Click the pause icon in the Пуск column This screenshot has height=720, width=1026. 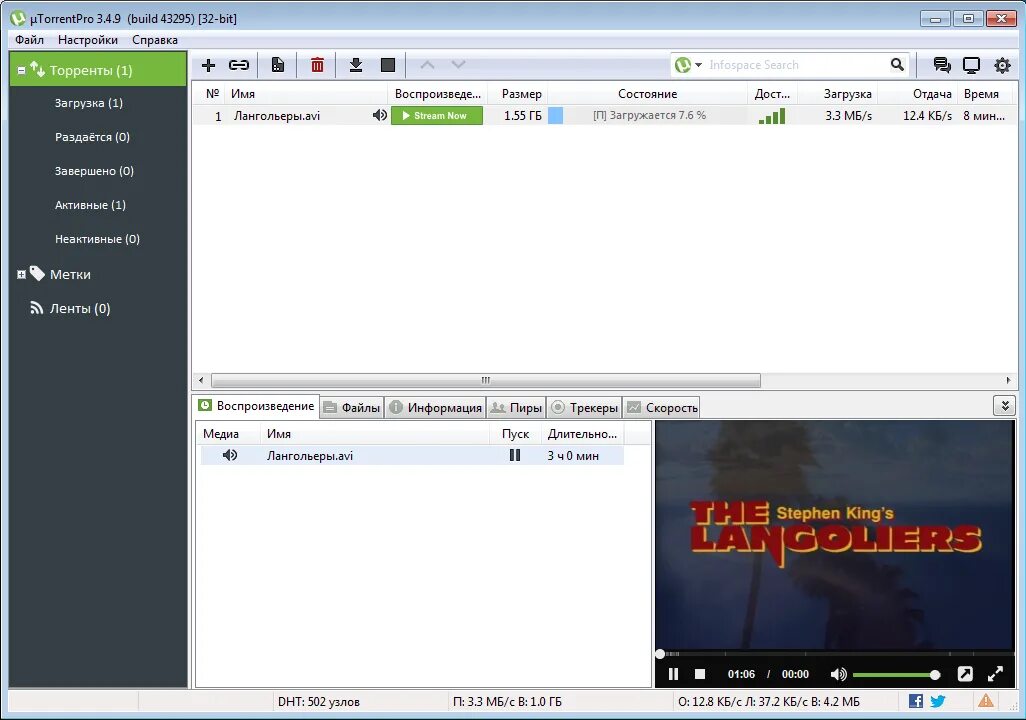click(515, 455)
